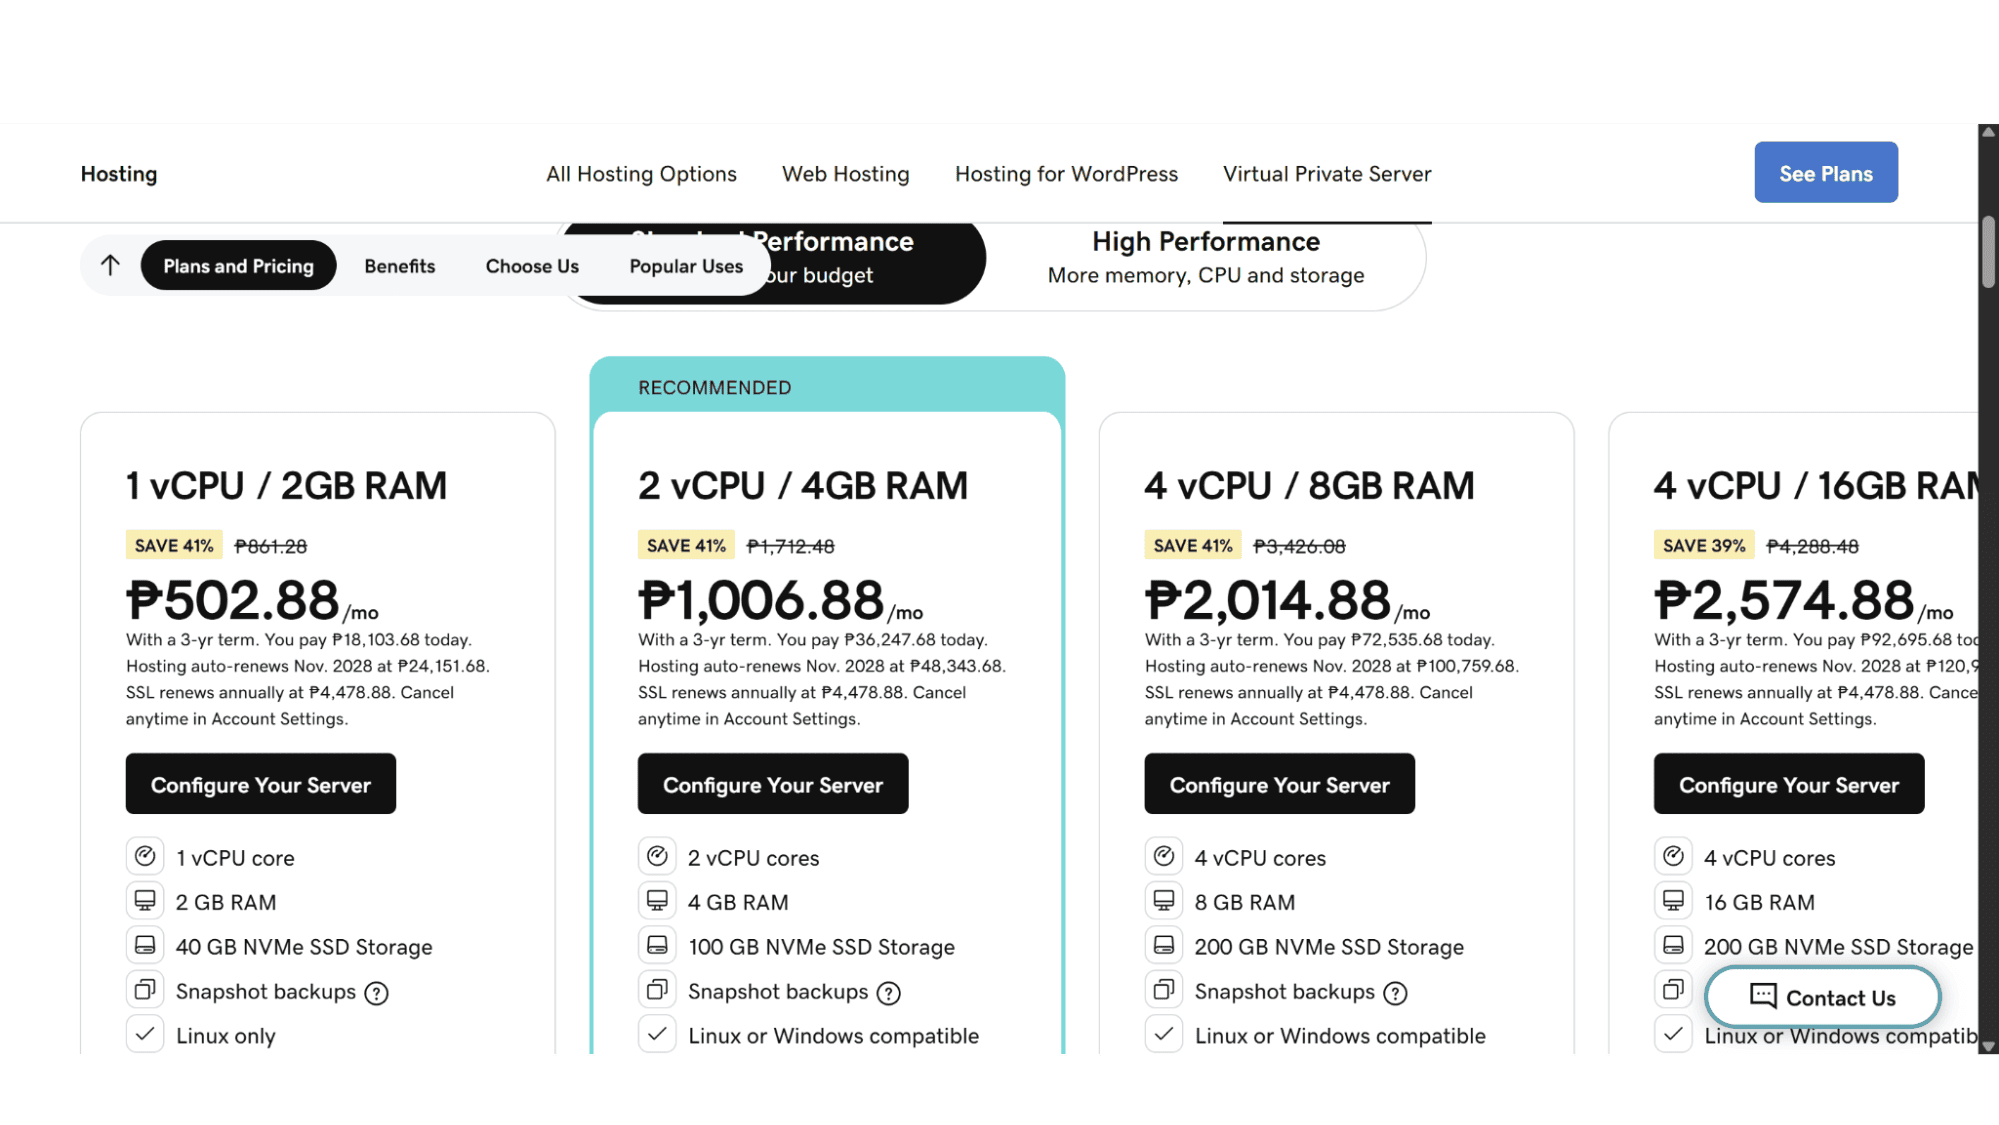1999x1125 pixels.
Task: Click the See Plans button
Action: 1825,172
